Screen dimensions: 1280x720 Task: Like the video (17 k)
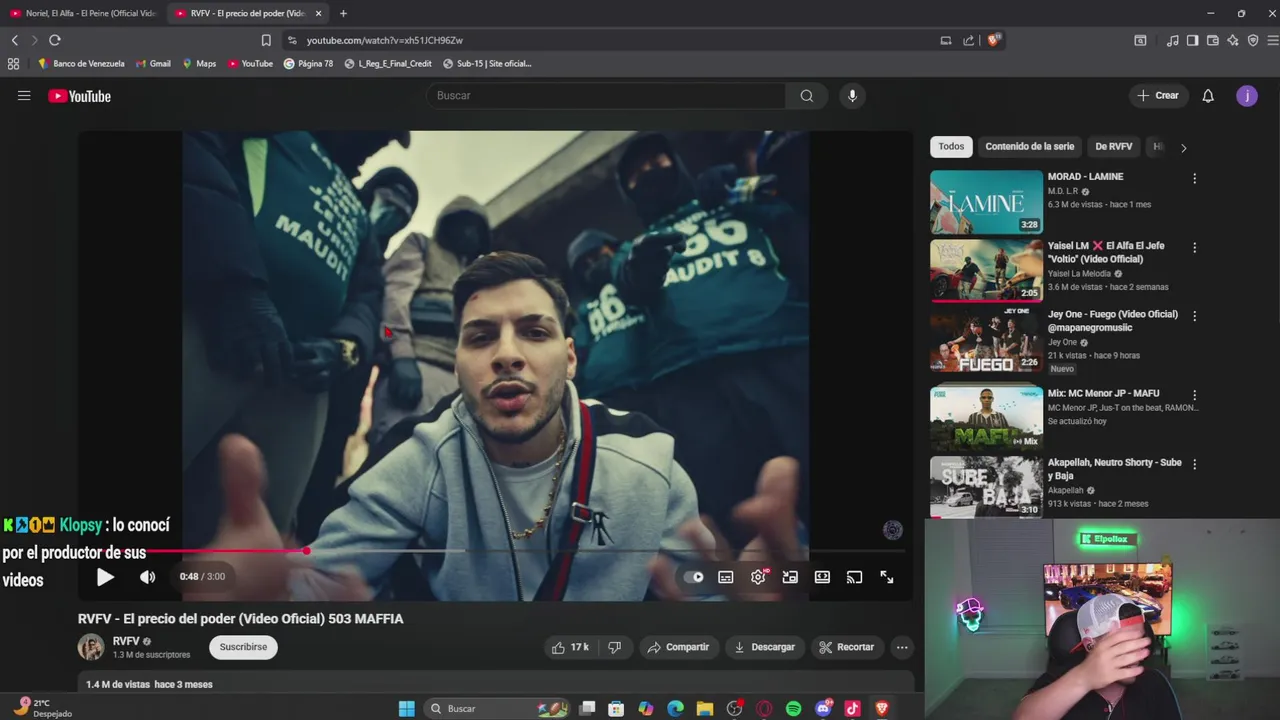(570, 647)
